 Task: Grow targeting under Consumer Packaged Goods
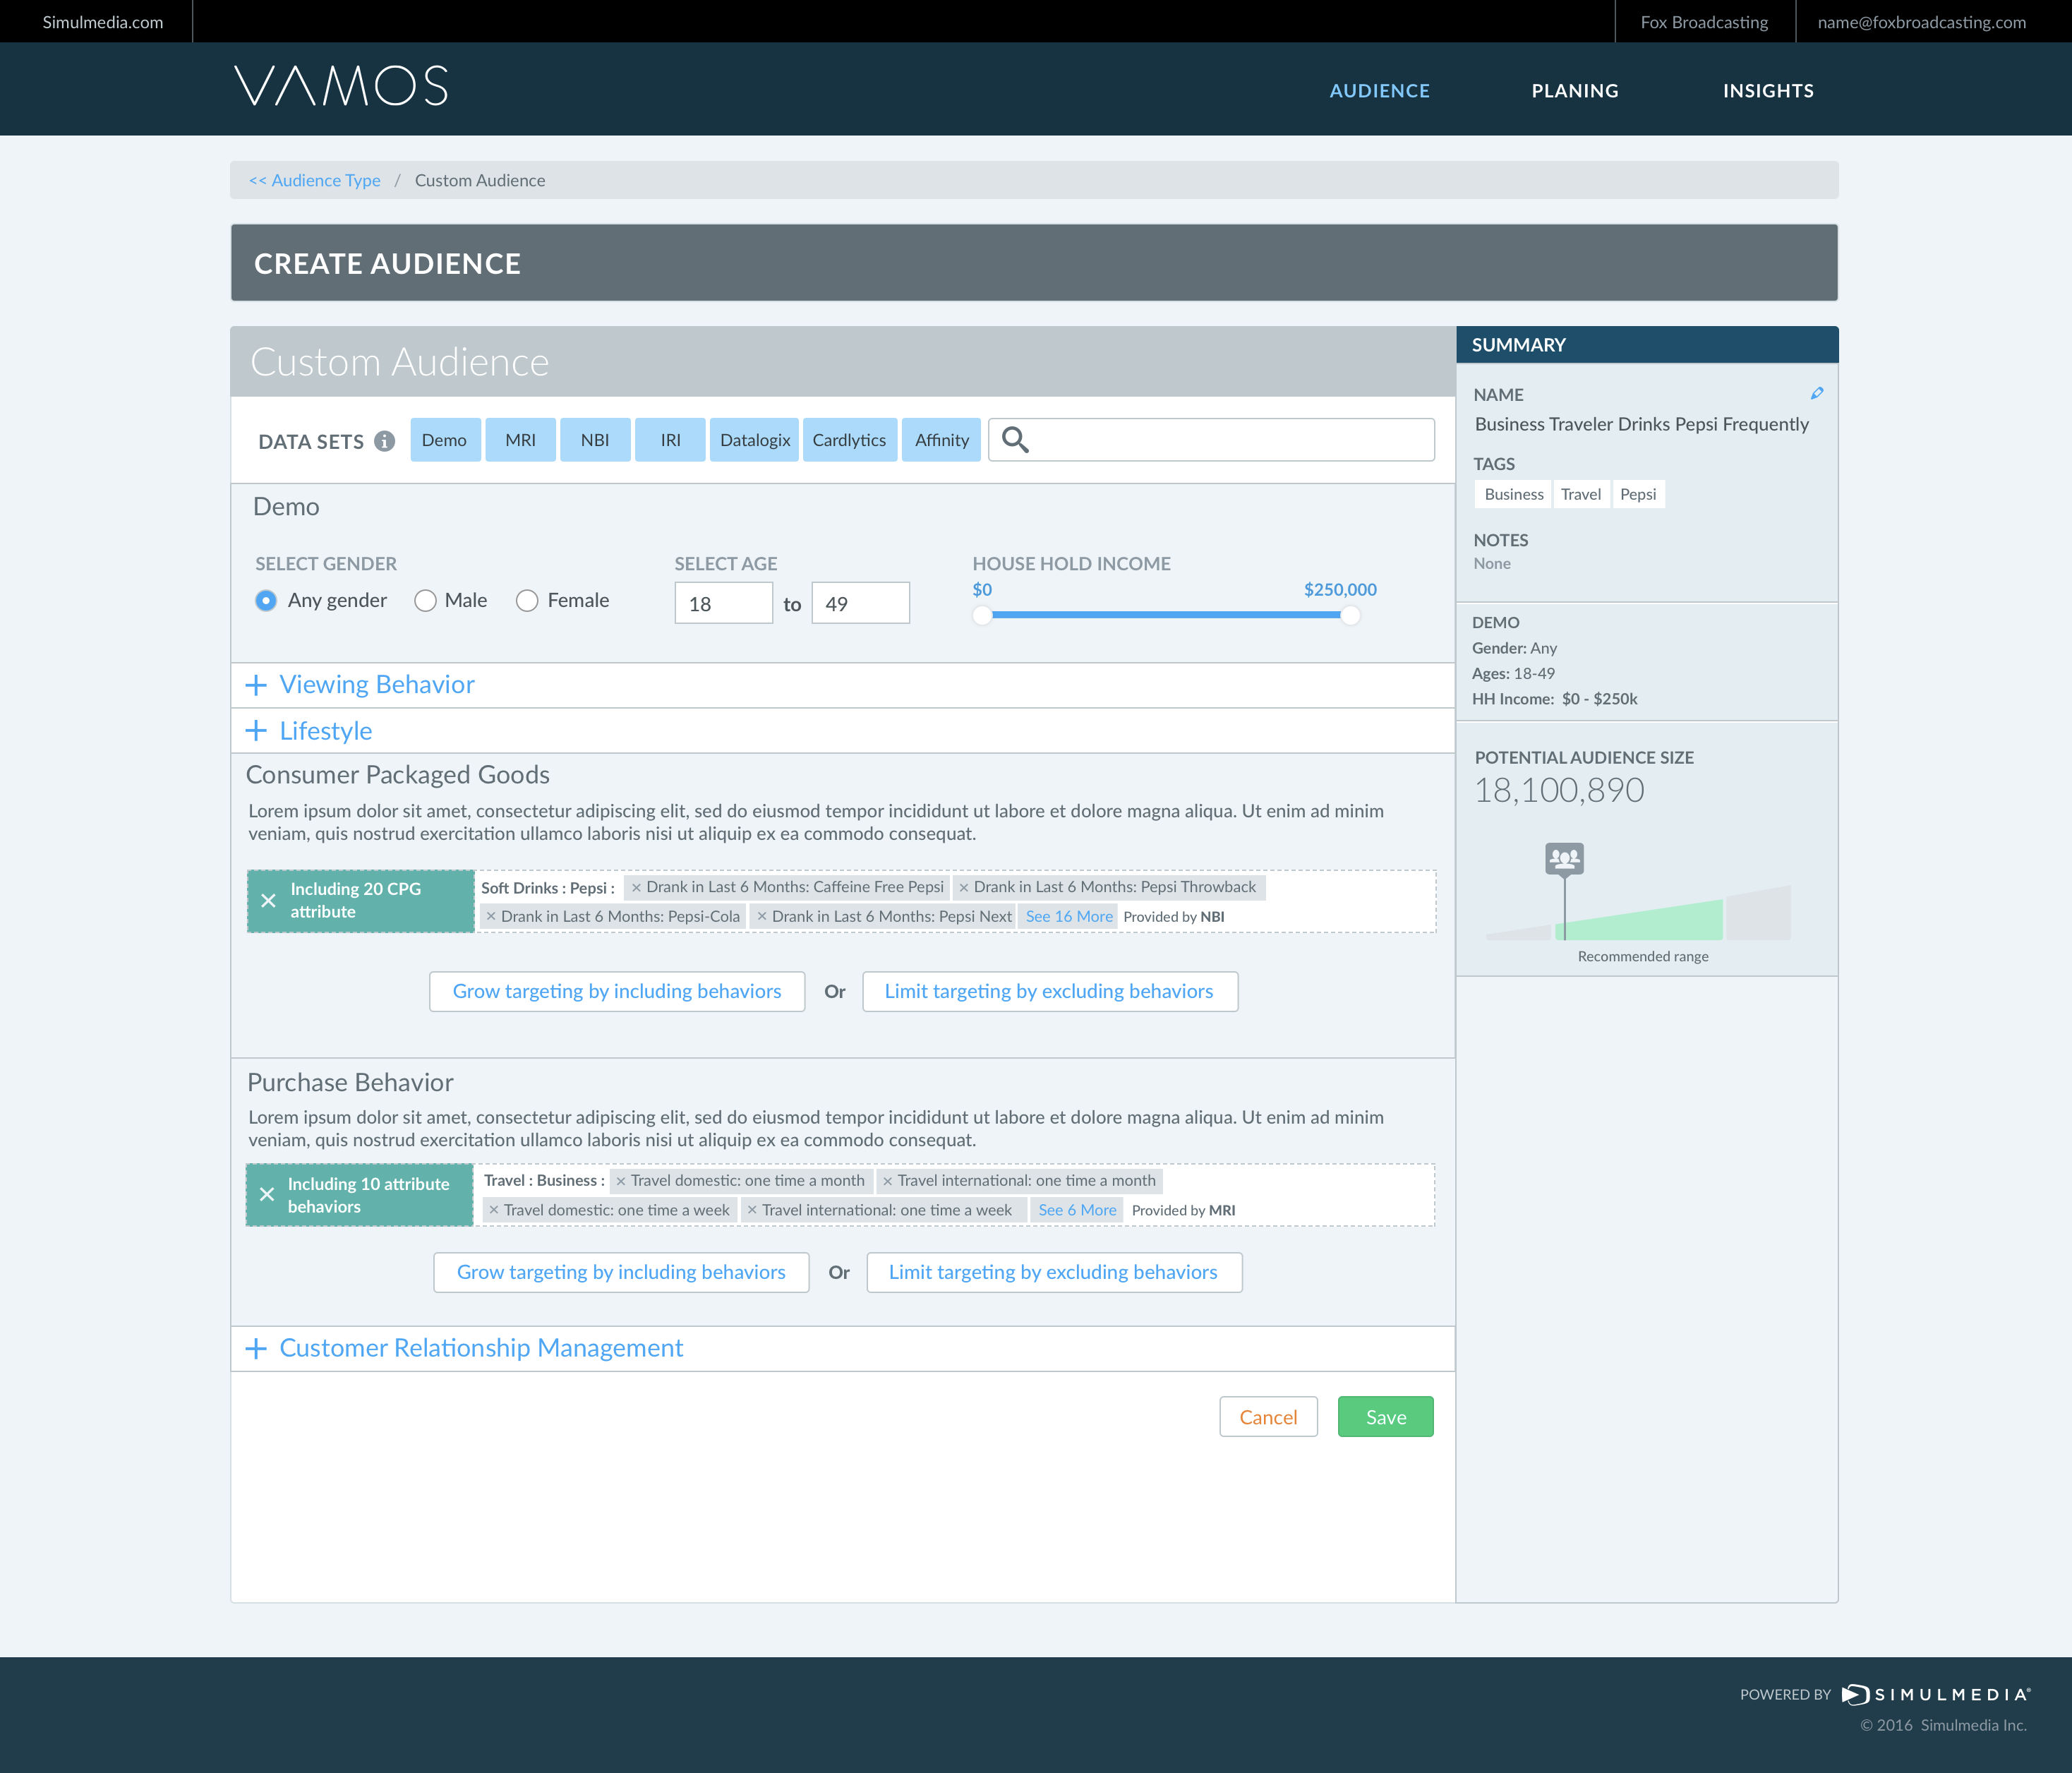pos(617,991)
